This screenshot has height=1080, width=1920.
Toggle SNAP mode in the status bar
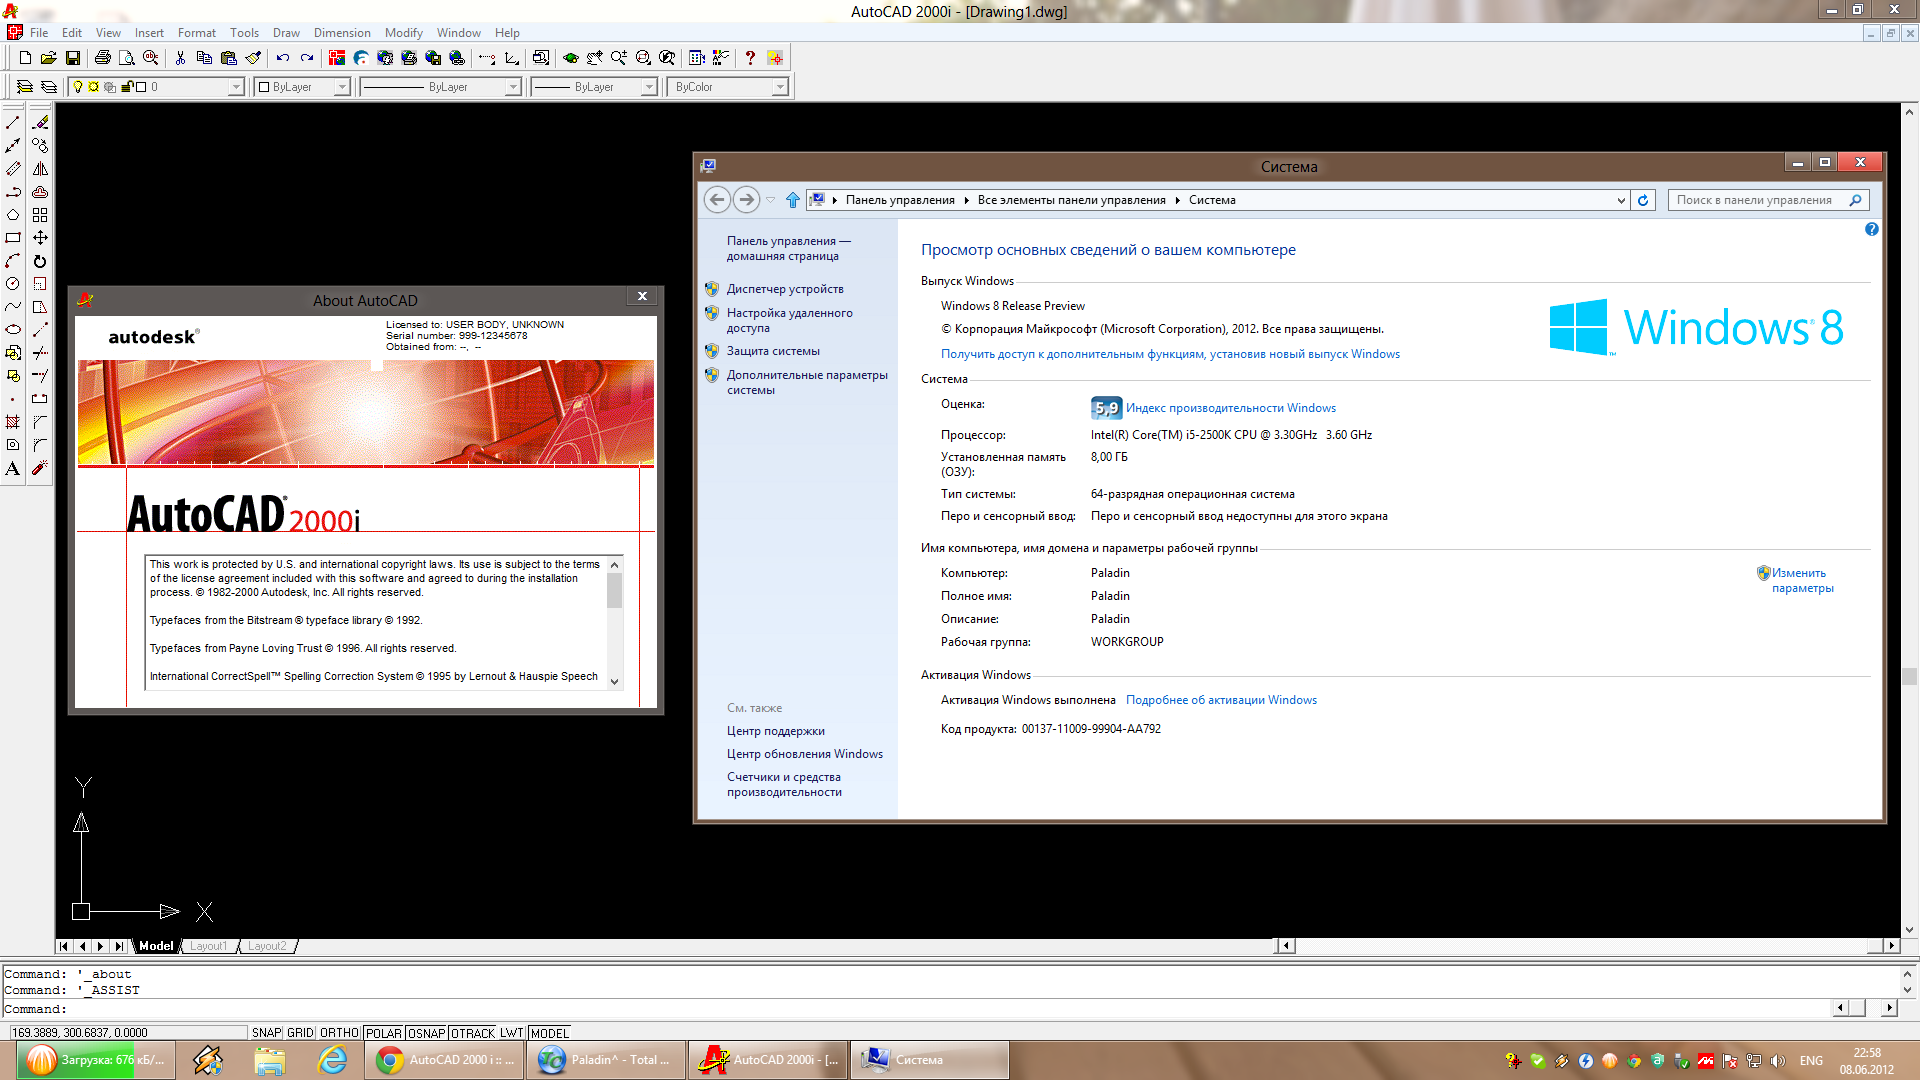pyautogui.click(x=266, y=1033)
